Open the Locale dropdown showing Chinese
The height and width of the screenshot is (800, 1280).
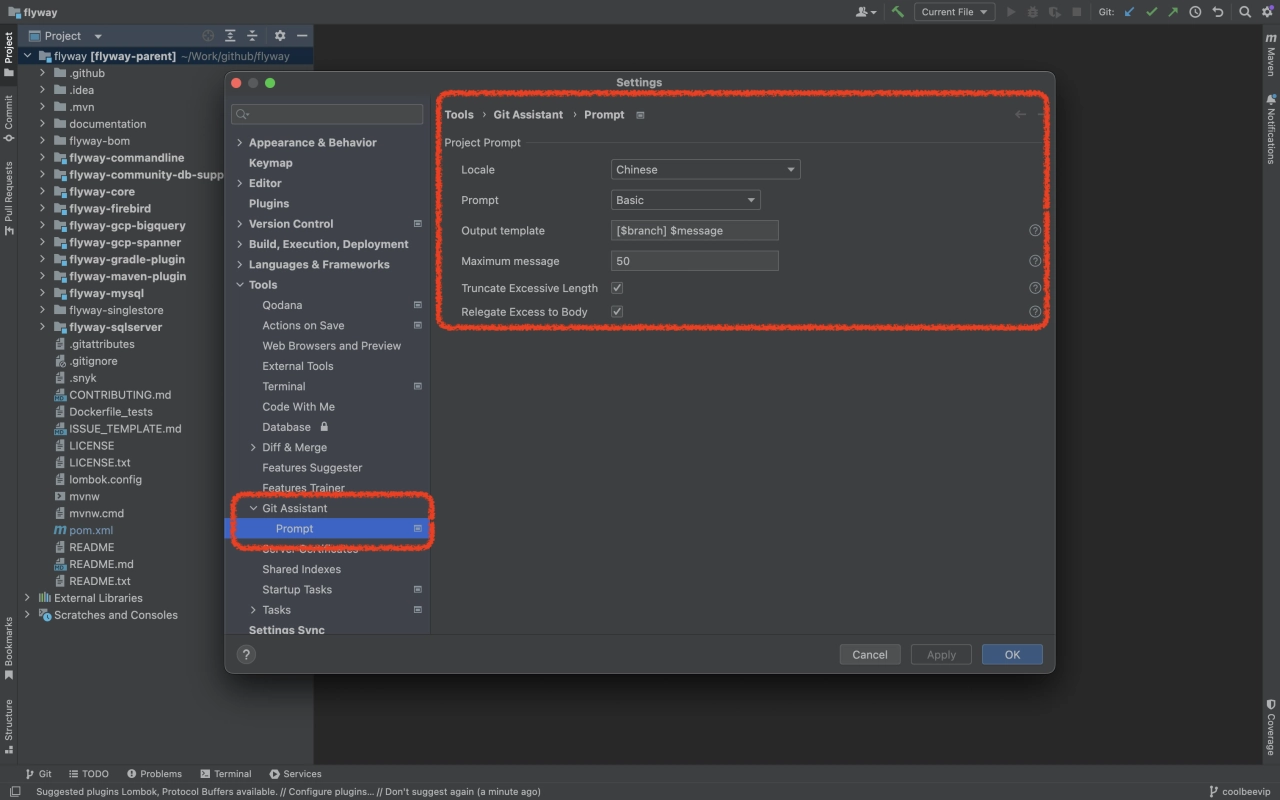[x=705, y=170]
